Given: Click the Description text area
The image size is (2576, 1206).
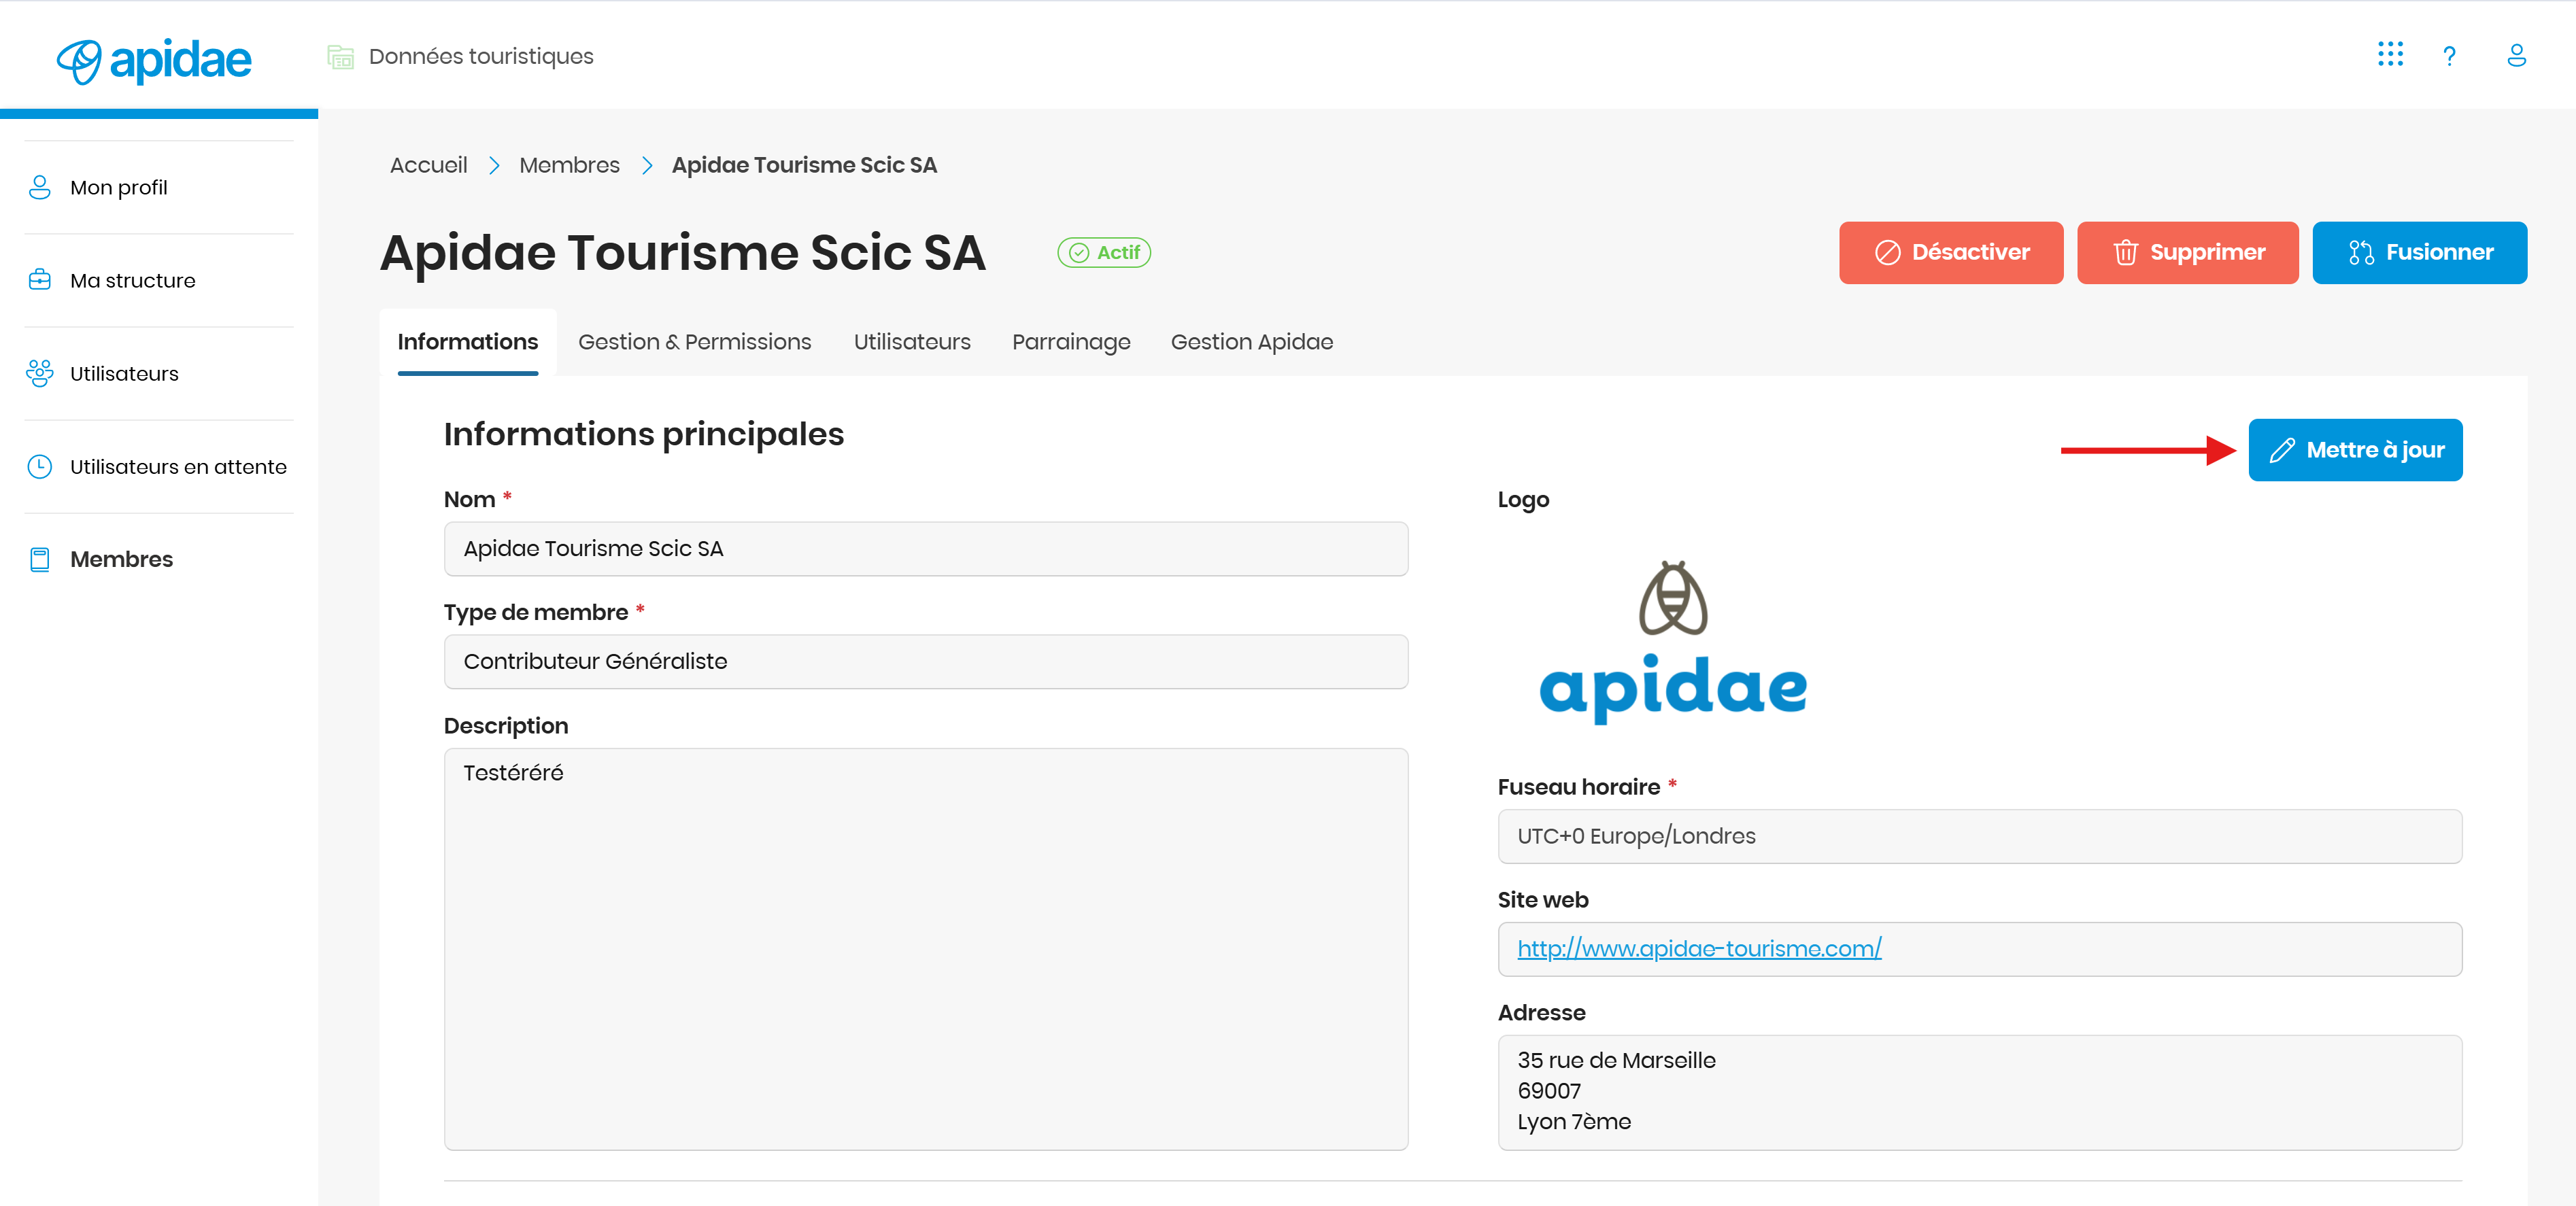Looking at the screenshot, I should tap(926, 949).
